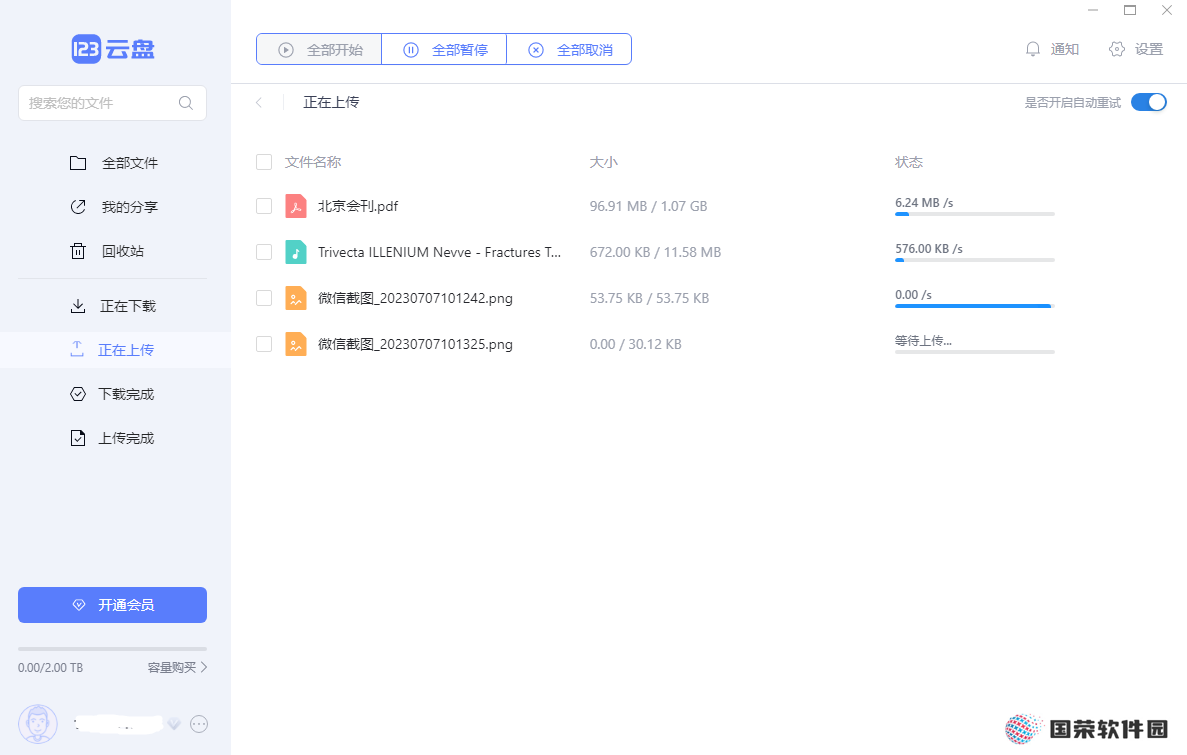Click the play icon in 全部开始
The height and width of the screenshot is (755, 1187).
coord(285,50)
